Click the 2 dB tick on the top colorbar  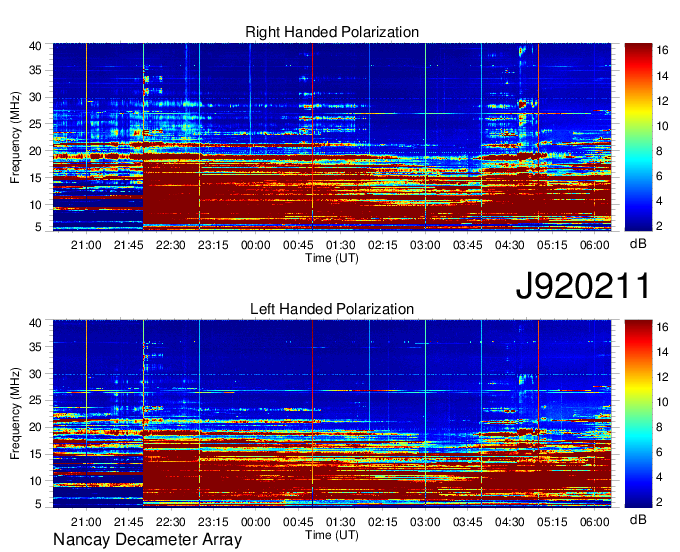click(659, 225)
